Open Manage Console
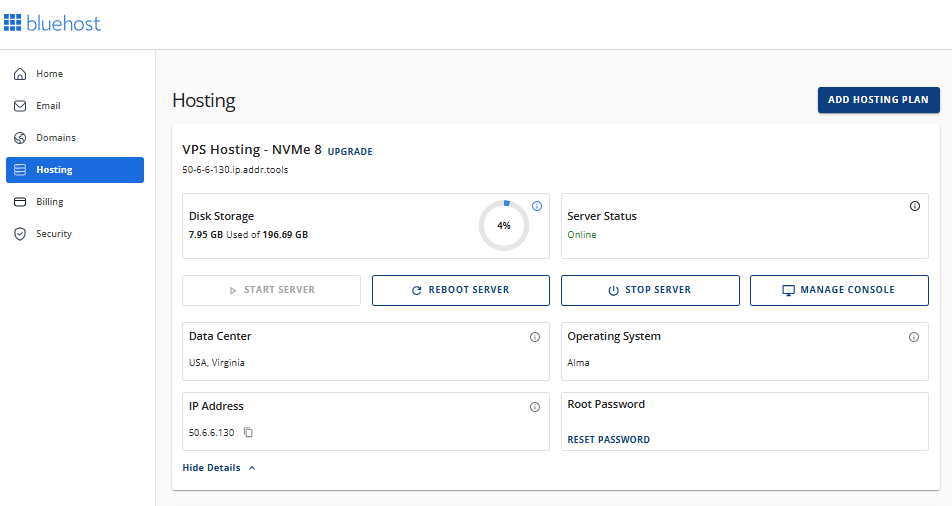The image size is (952, 506). [839, 290]
